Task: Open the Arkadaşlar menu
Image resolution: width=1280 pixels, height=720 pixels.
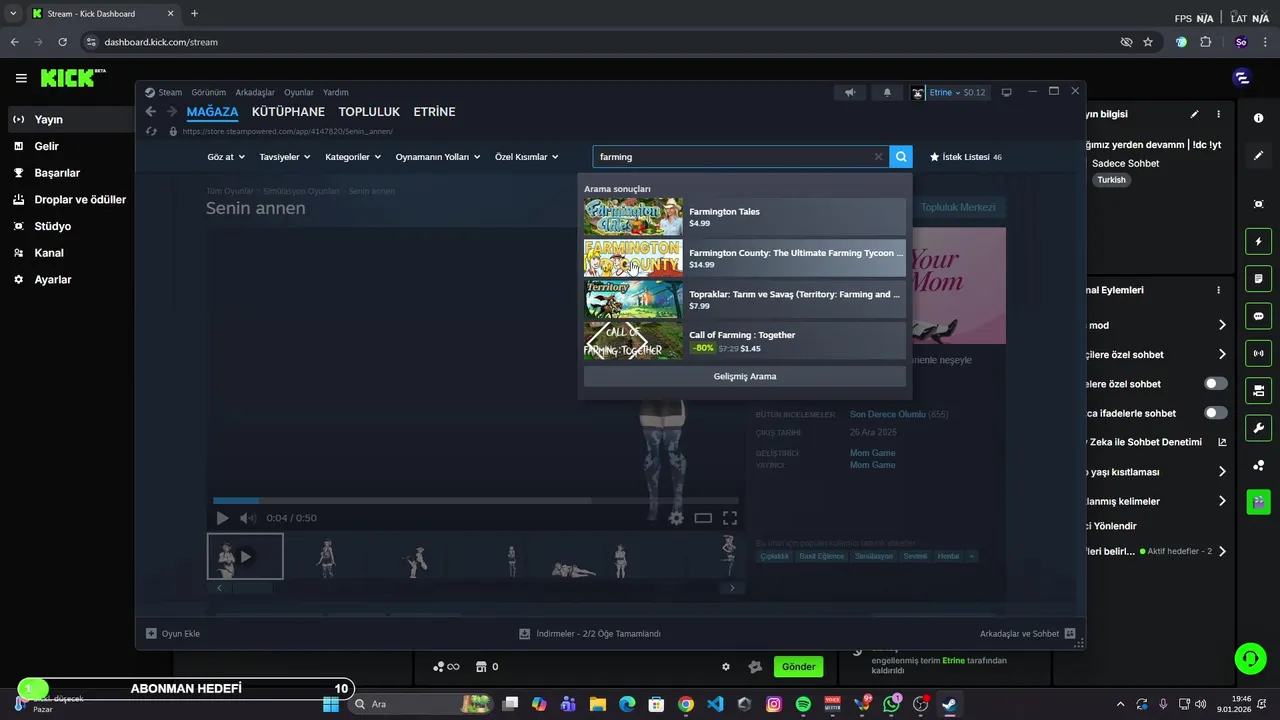Action: coord(255,92)
